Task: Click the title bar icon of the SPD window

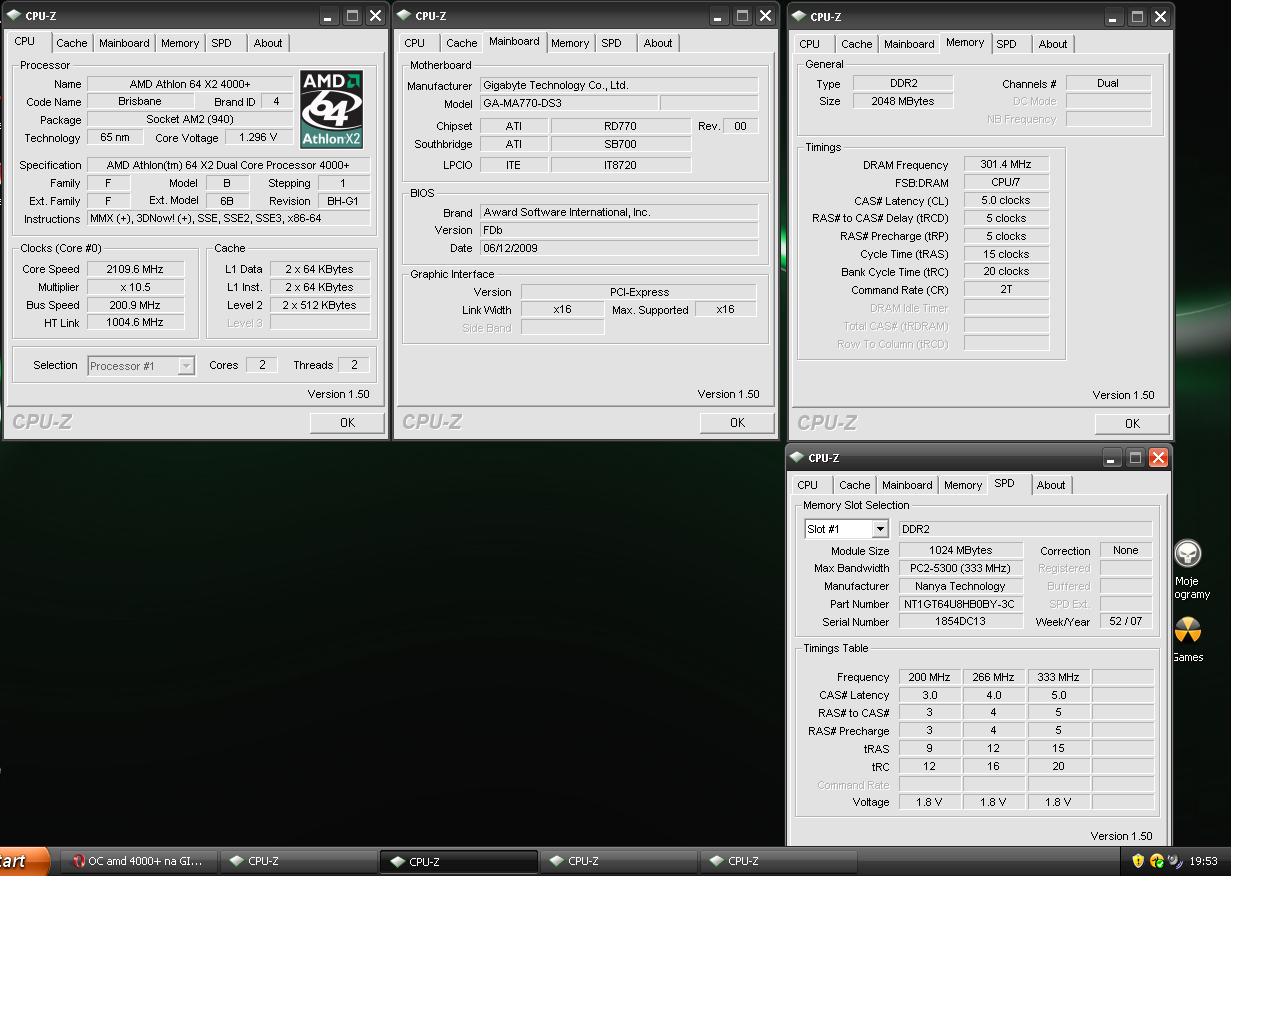Action: coord(797,458)
